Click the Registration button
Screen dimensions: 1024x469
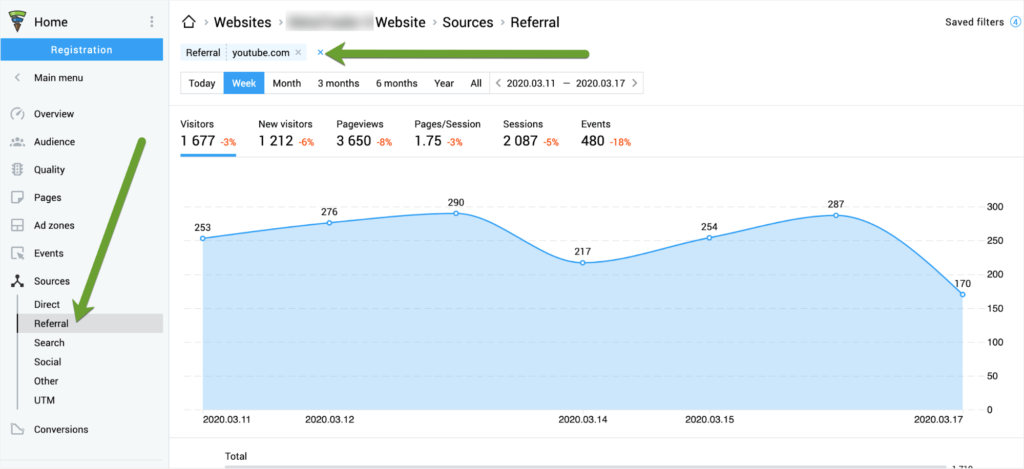[82, 50]
